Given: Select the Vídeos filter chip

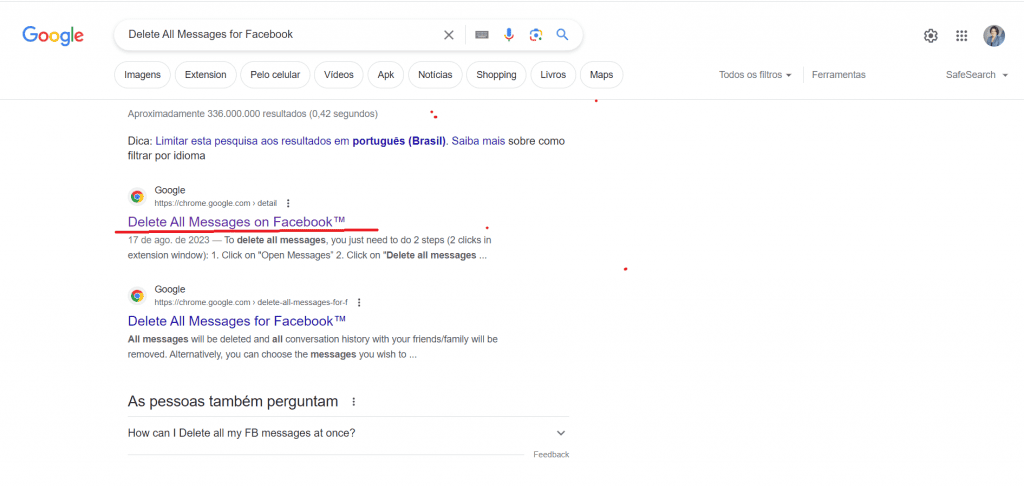Looking at the screenshot, I should [338, 75].
